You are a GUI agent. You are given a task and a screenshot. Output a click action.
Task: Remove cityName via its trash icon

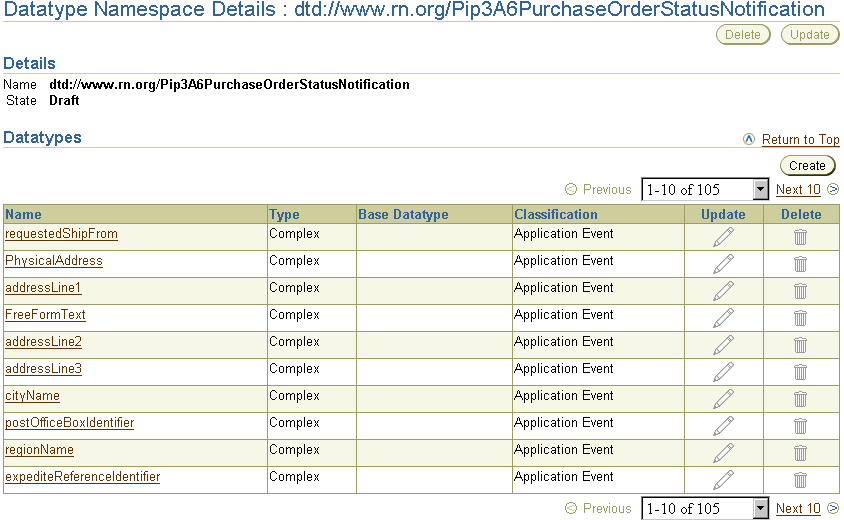800,399
